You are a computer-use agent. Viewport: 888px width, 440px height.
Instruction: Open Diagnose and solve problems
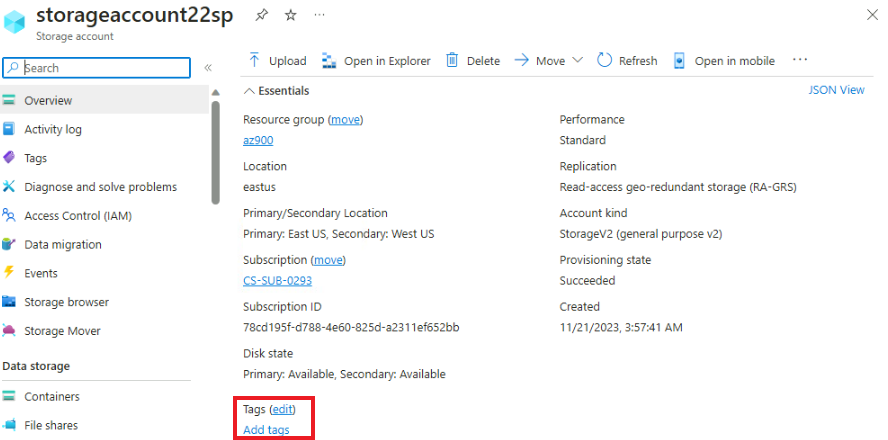(100, 187)
